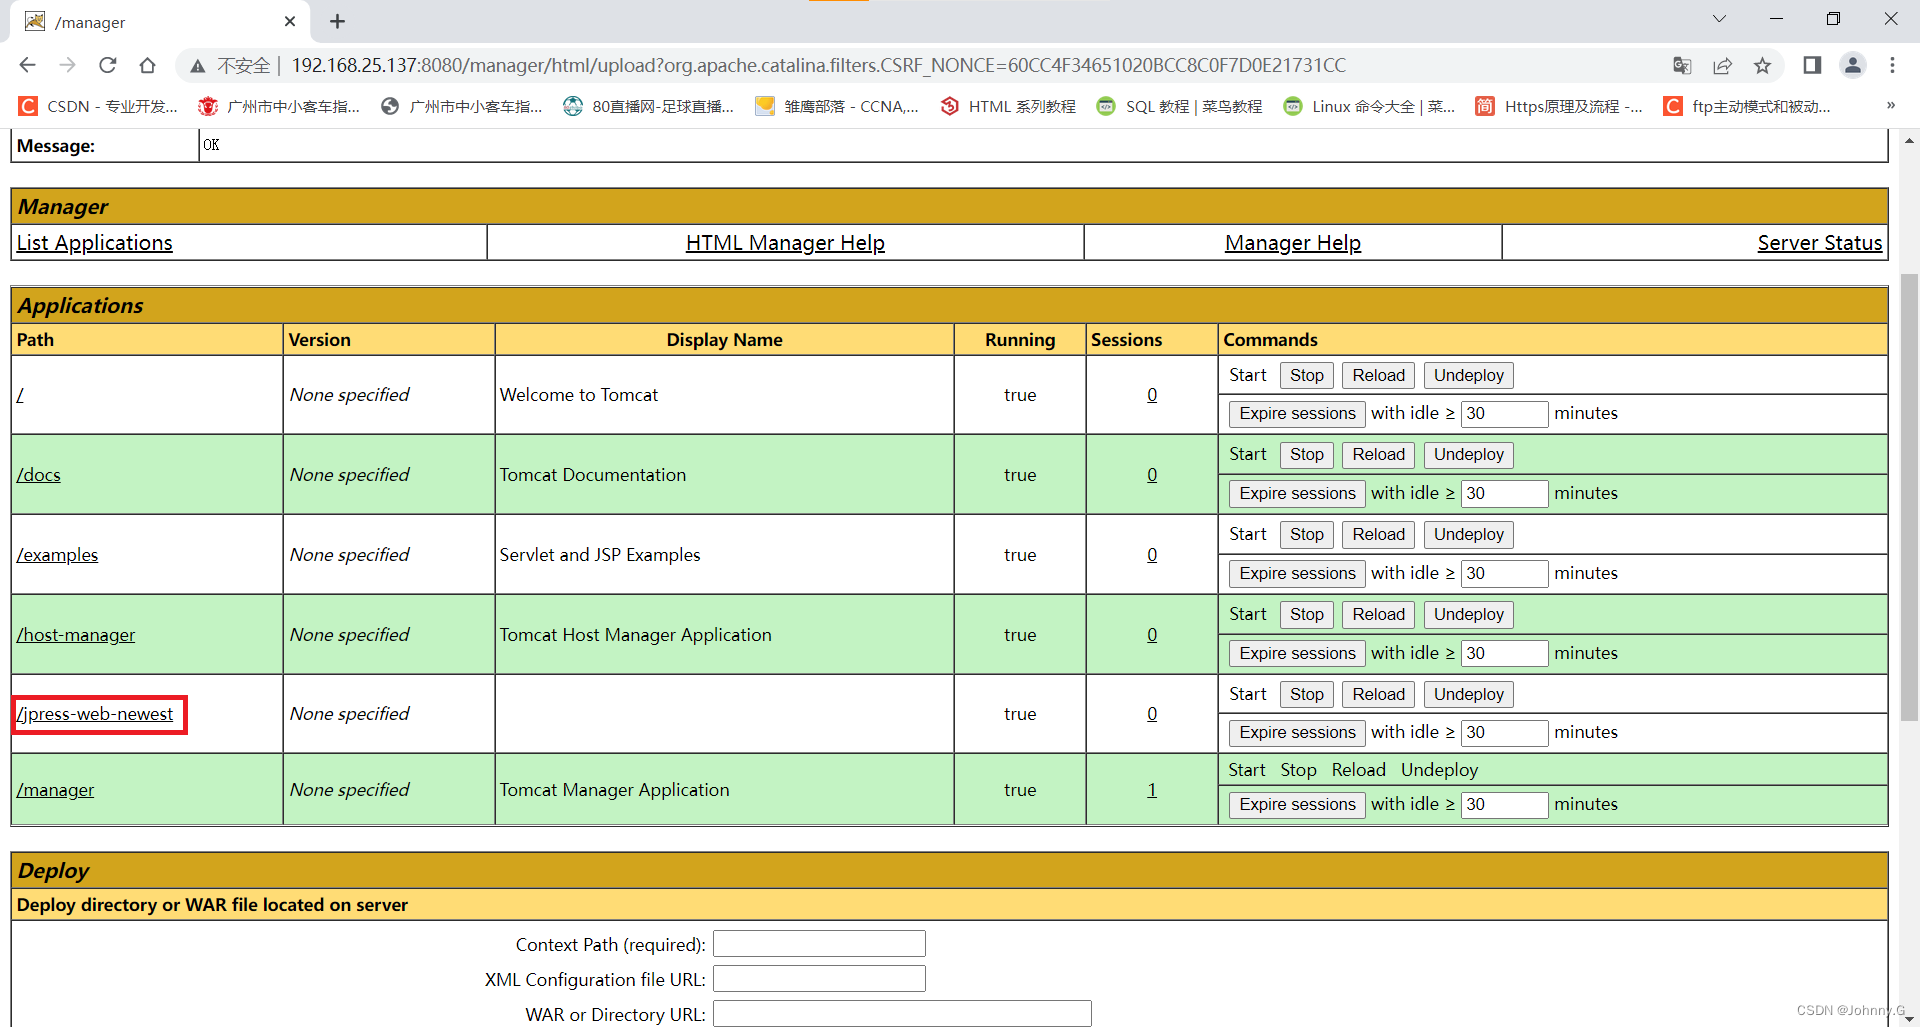
Task: Click idle minutes field for /jpress-web-newest
Action: [x=1504, y=732]
